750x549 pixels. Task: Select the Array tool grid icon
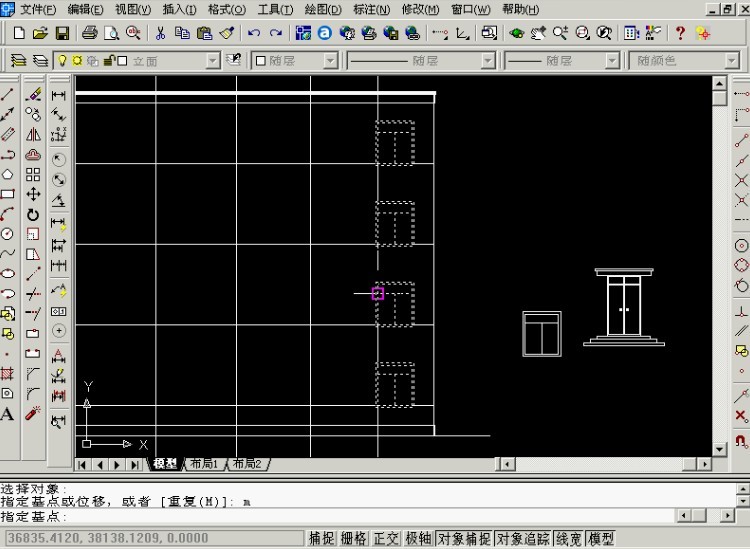coord(33,175)
